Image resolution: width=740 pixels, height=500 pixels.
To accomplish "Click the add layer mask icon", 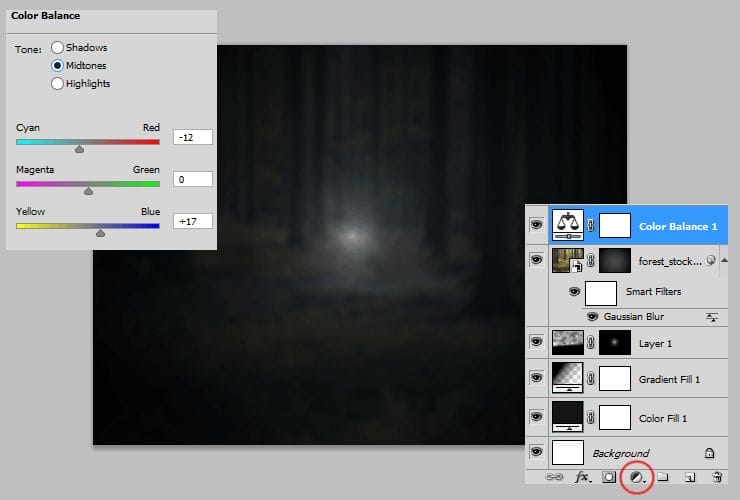I will (x=607, y=478).
